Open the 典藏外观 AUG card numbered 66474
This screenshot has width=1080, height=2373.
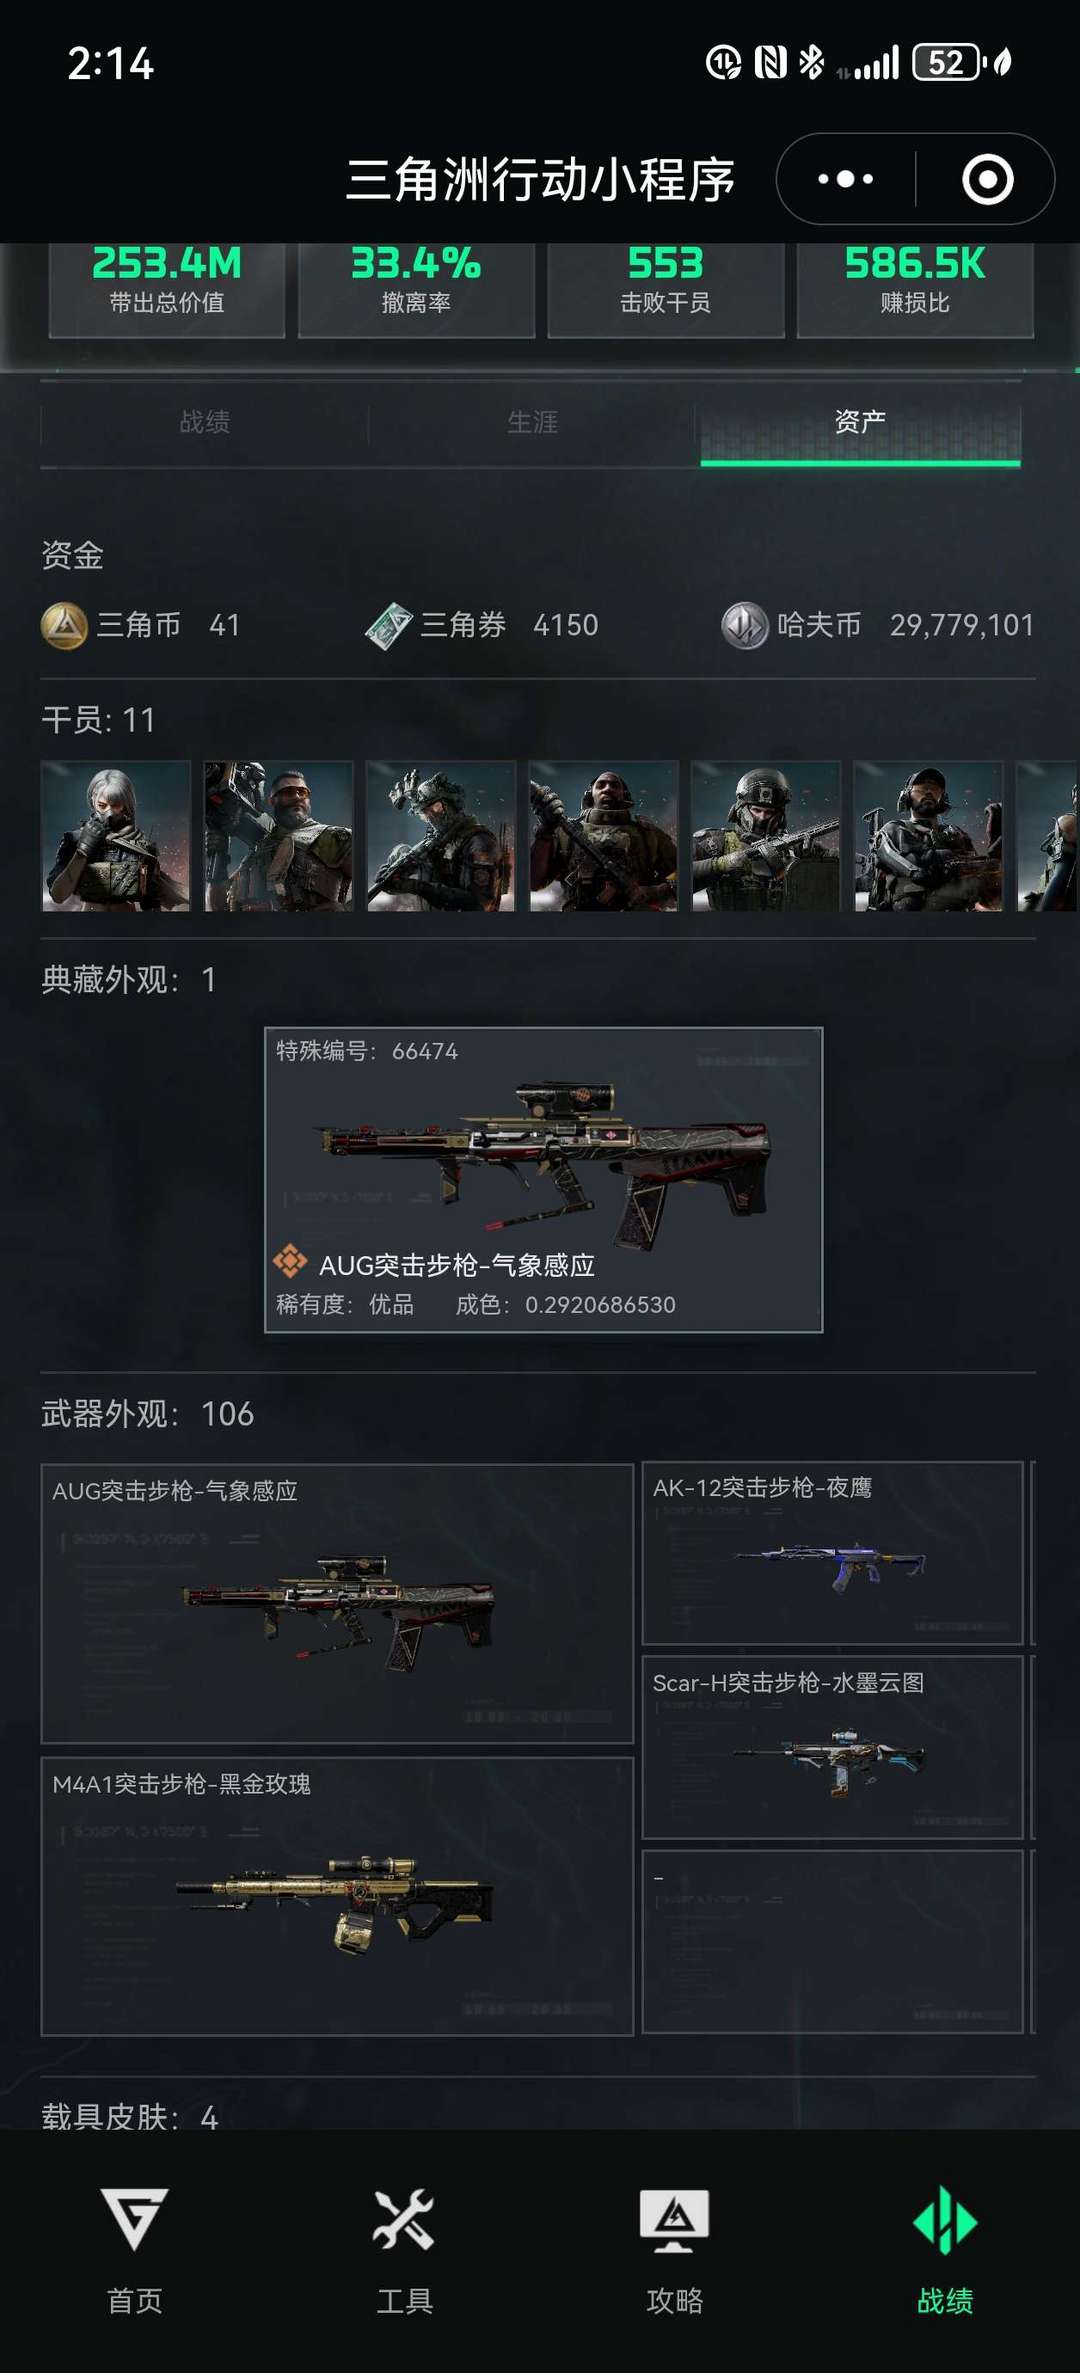pos(543,1180)
